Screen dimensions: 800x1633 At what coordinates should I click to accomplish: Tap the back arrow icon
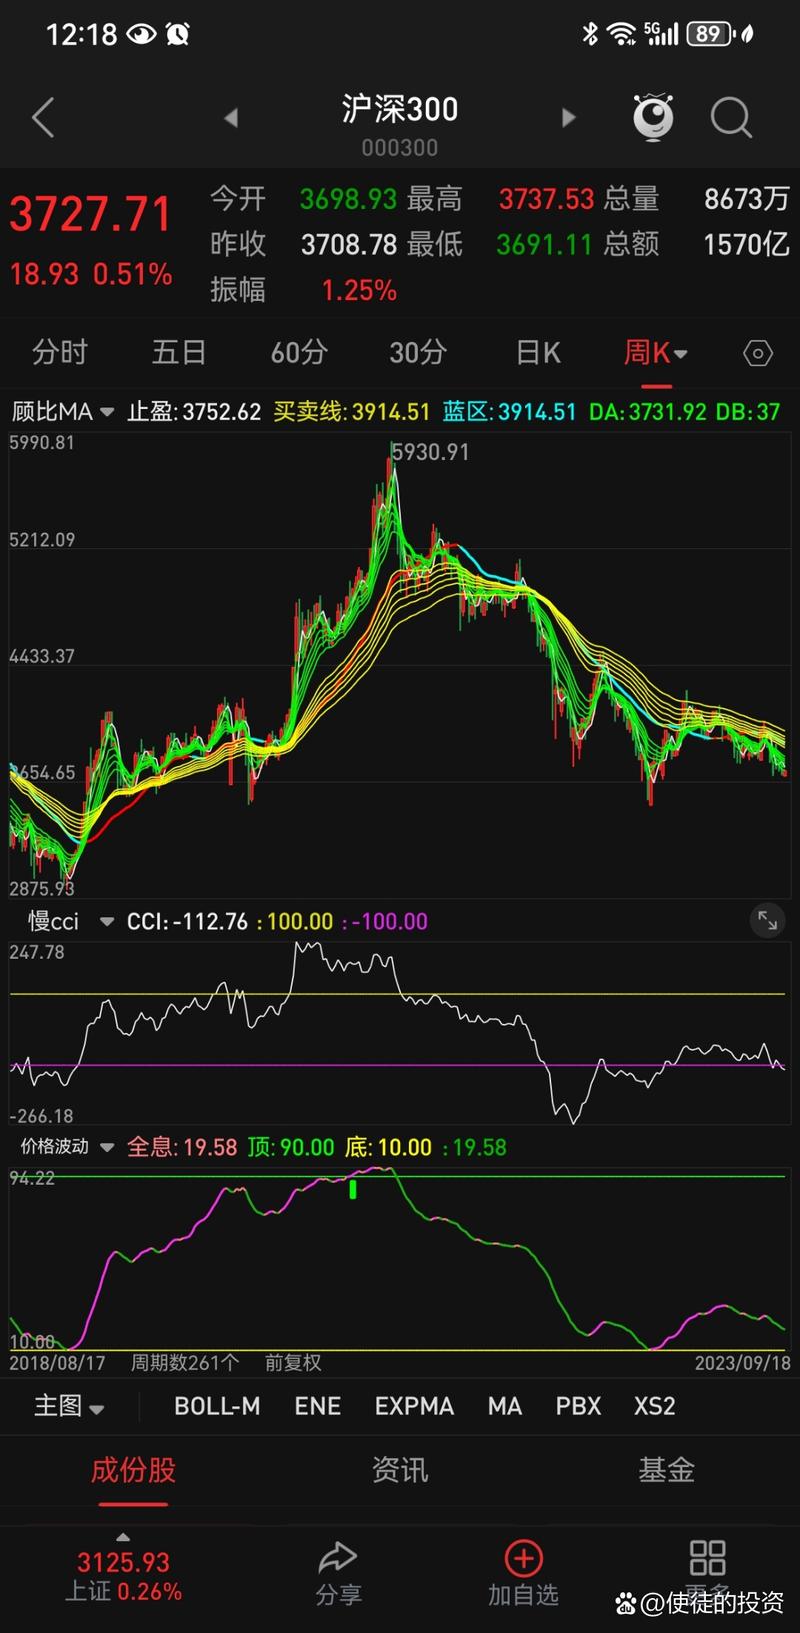pos(43,118)
